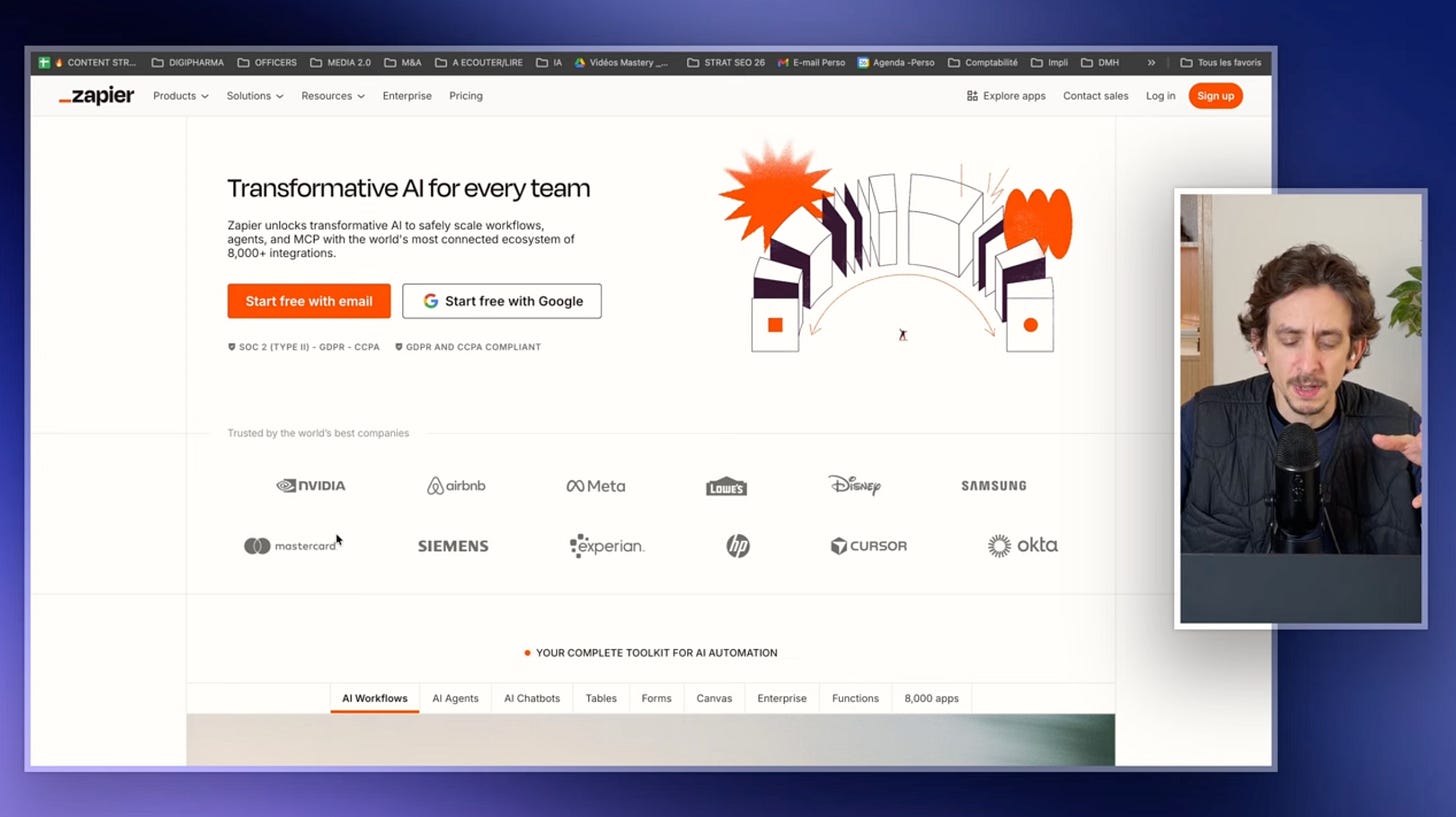The image size is (1456, 817).
Task: Open the MEDIA 2.0 bookmark folder
Action: [x=341, y=62]
